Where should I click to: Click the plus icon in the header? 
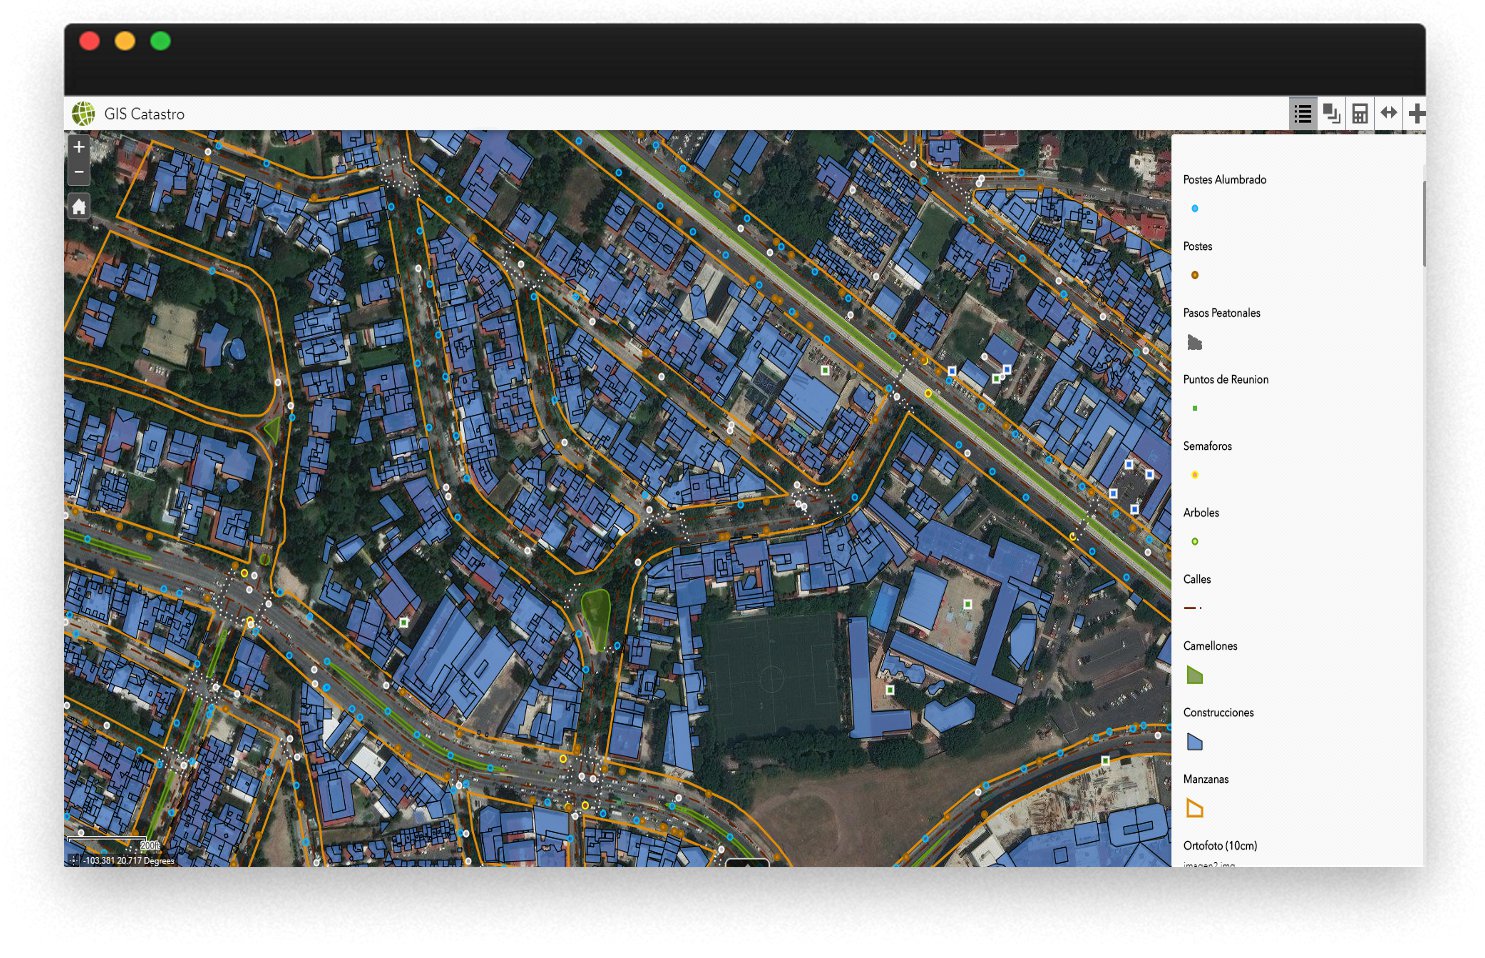click(x=1416, y=114)
